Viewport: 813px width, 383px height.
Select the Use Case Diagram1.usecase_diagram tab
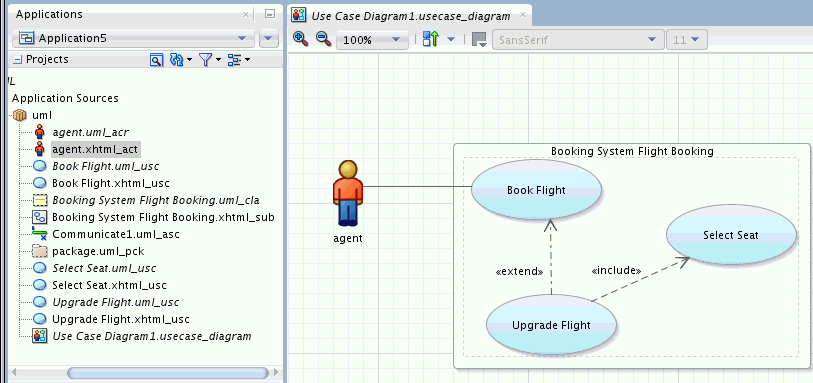click(411, 16)
